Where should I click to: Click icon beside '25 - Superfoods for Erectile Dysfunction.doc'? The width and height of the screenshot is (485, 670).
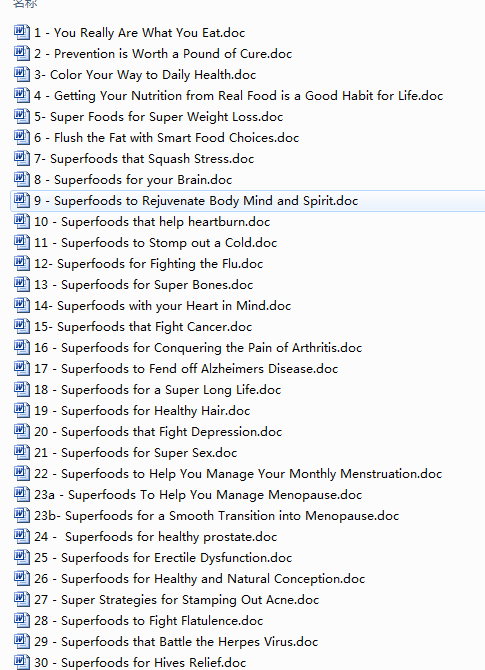[22, 557]
